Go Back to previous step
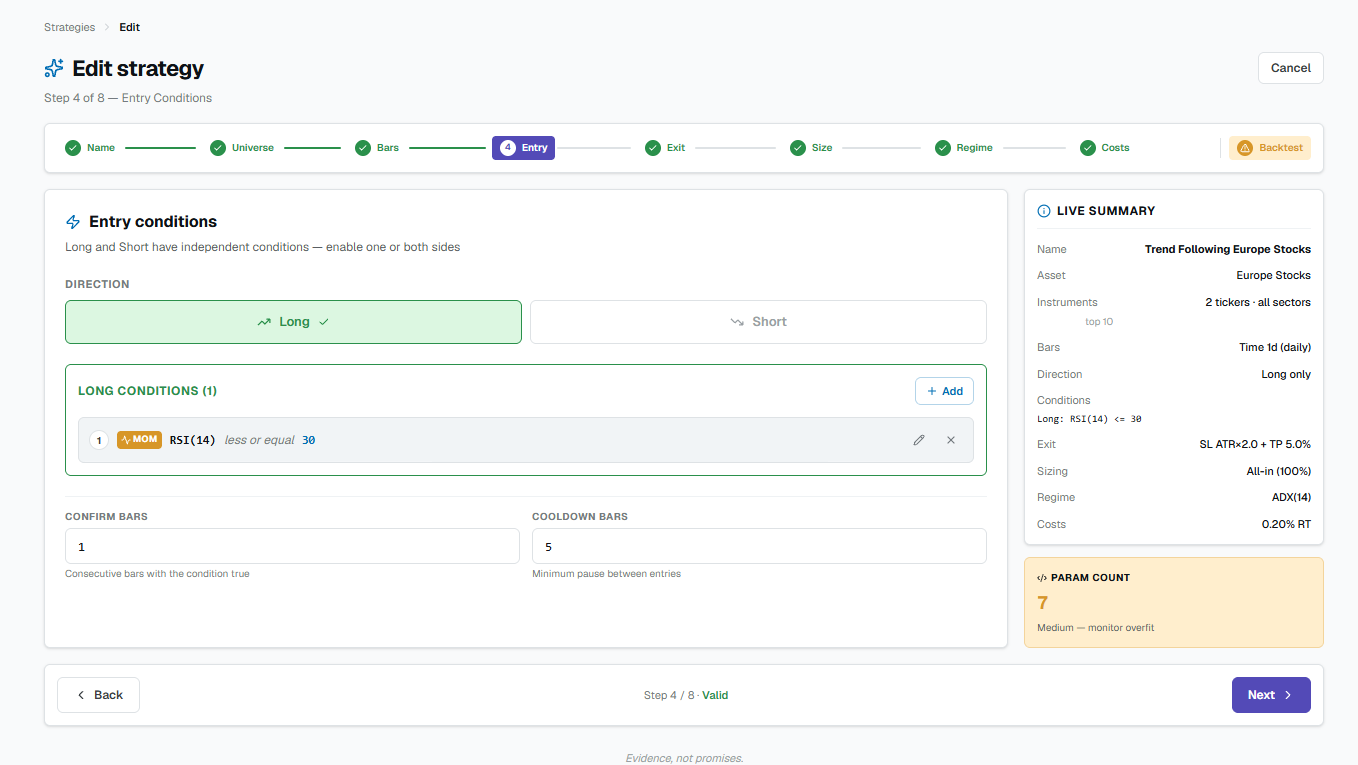Image resolution: width=1358 pixels, height=765 pixels. click(x=98, y=695)
